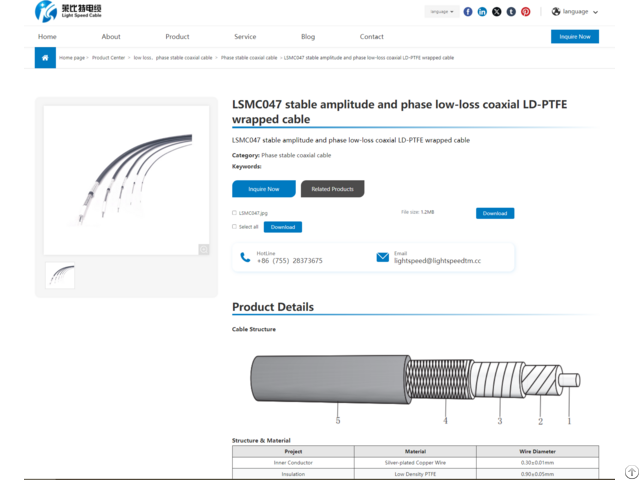Click the lightspeed@lightspeedtm.cc email address

point(437,260)
